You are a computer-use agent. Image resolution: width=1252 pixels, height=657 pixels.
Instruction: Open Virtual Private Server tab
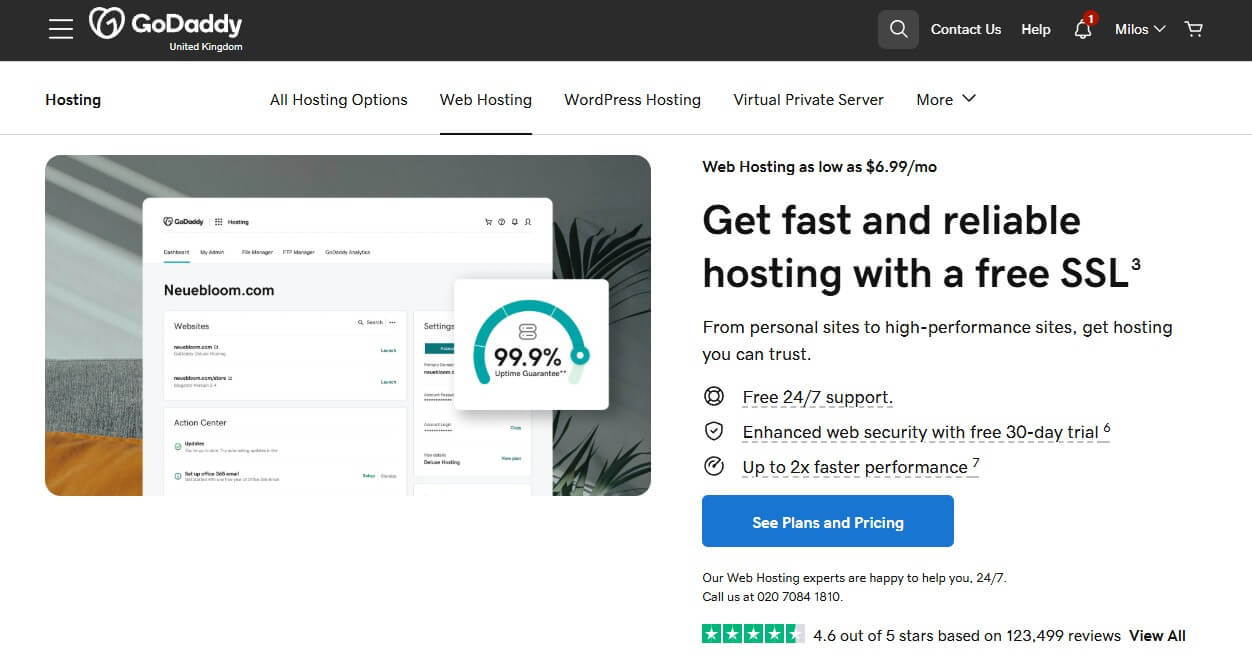pos(808,99)
